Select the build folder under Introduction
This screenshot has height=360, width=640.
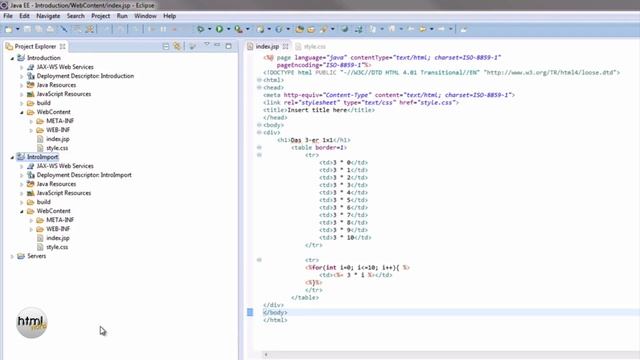[x=43, y=103]
